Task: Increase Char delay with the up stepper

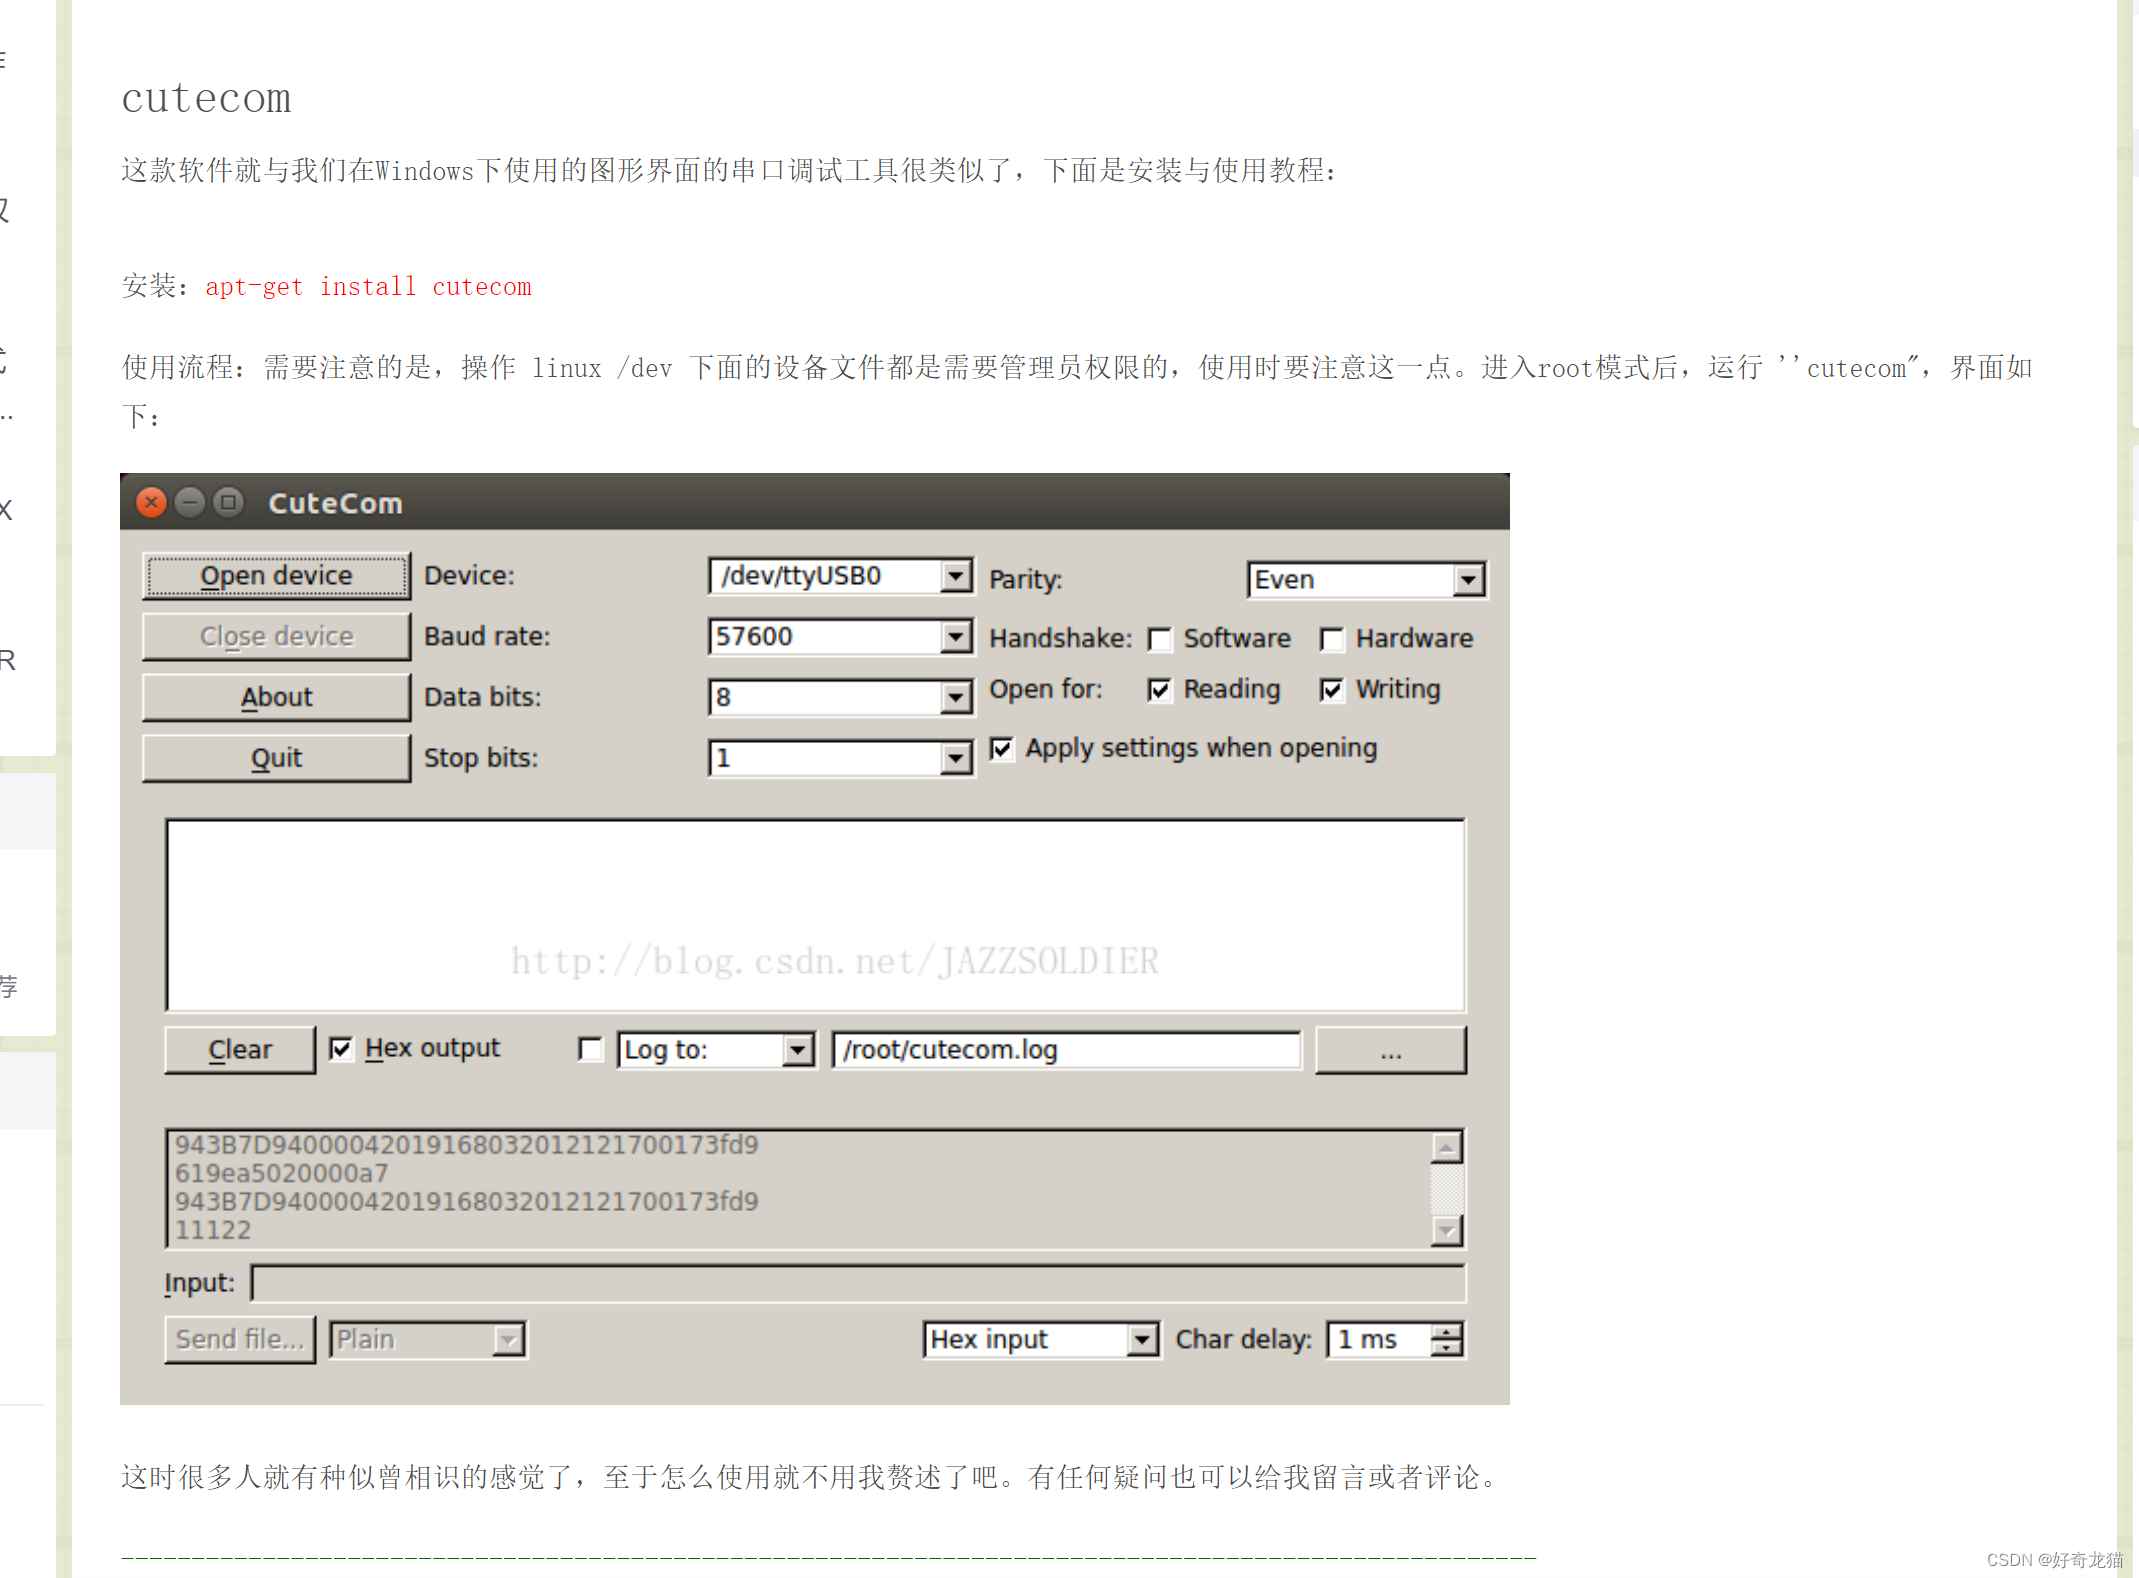Action: pyautogui.click(x=1446, y=1331)
